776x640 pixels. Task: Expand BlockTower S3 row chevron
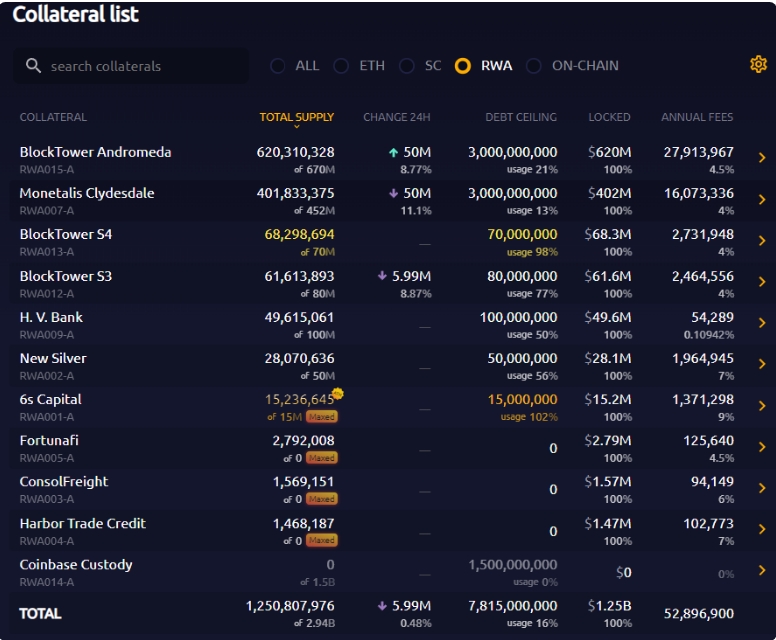[762, 282]
